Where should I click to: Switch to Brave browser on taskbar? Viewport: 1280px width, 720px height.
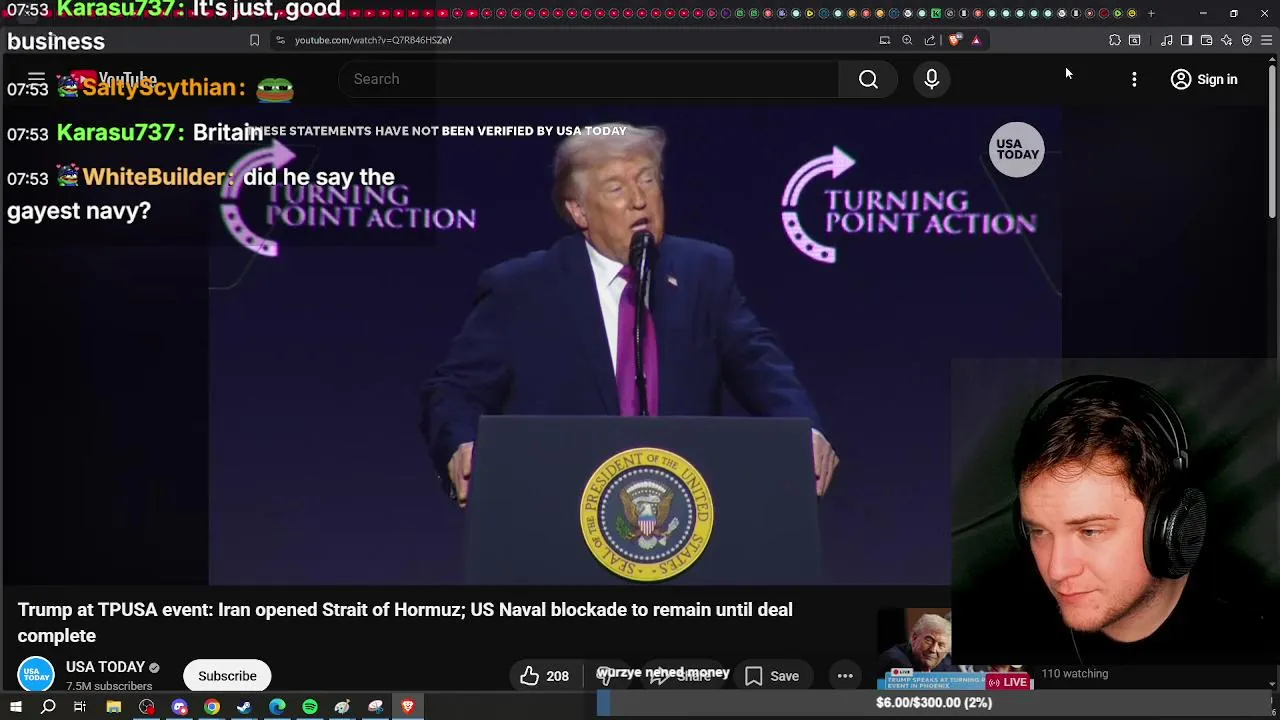point(408,707)
